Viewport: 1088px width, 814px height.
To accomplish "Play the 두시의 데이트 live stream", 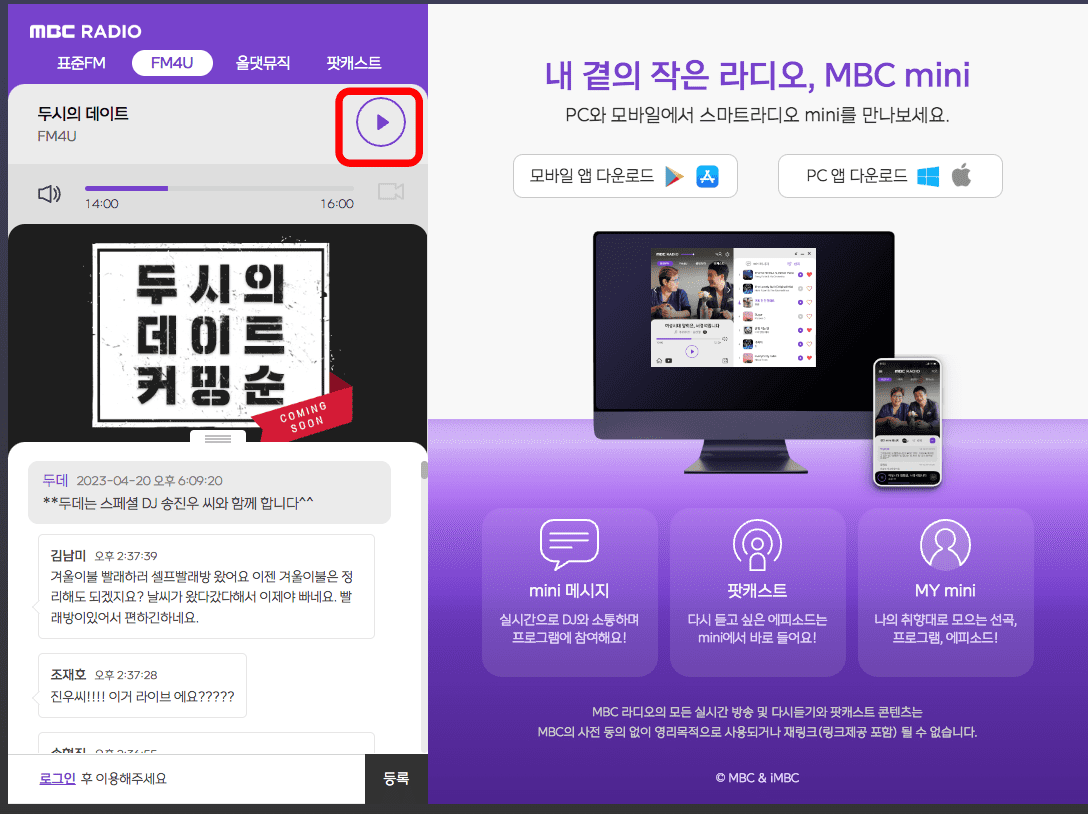I will coord(380,123).
